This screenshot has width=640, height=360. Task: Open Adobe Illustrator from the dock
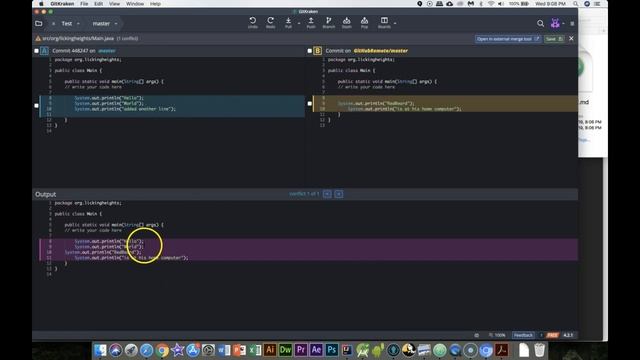pyautogui.click(x=270, y=350)
